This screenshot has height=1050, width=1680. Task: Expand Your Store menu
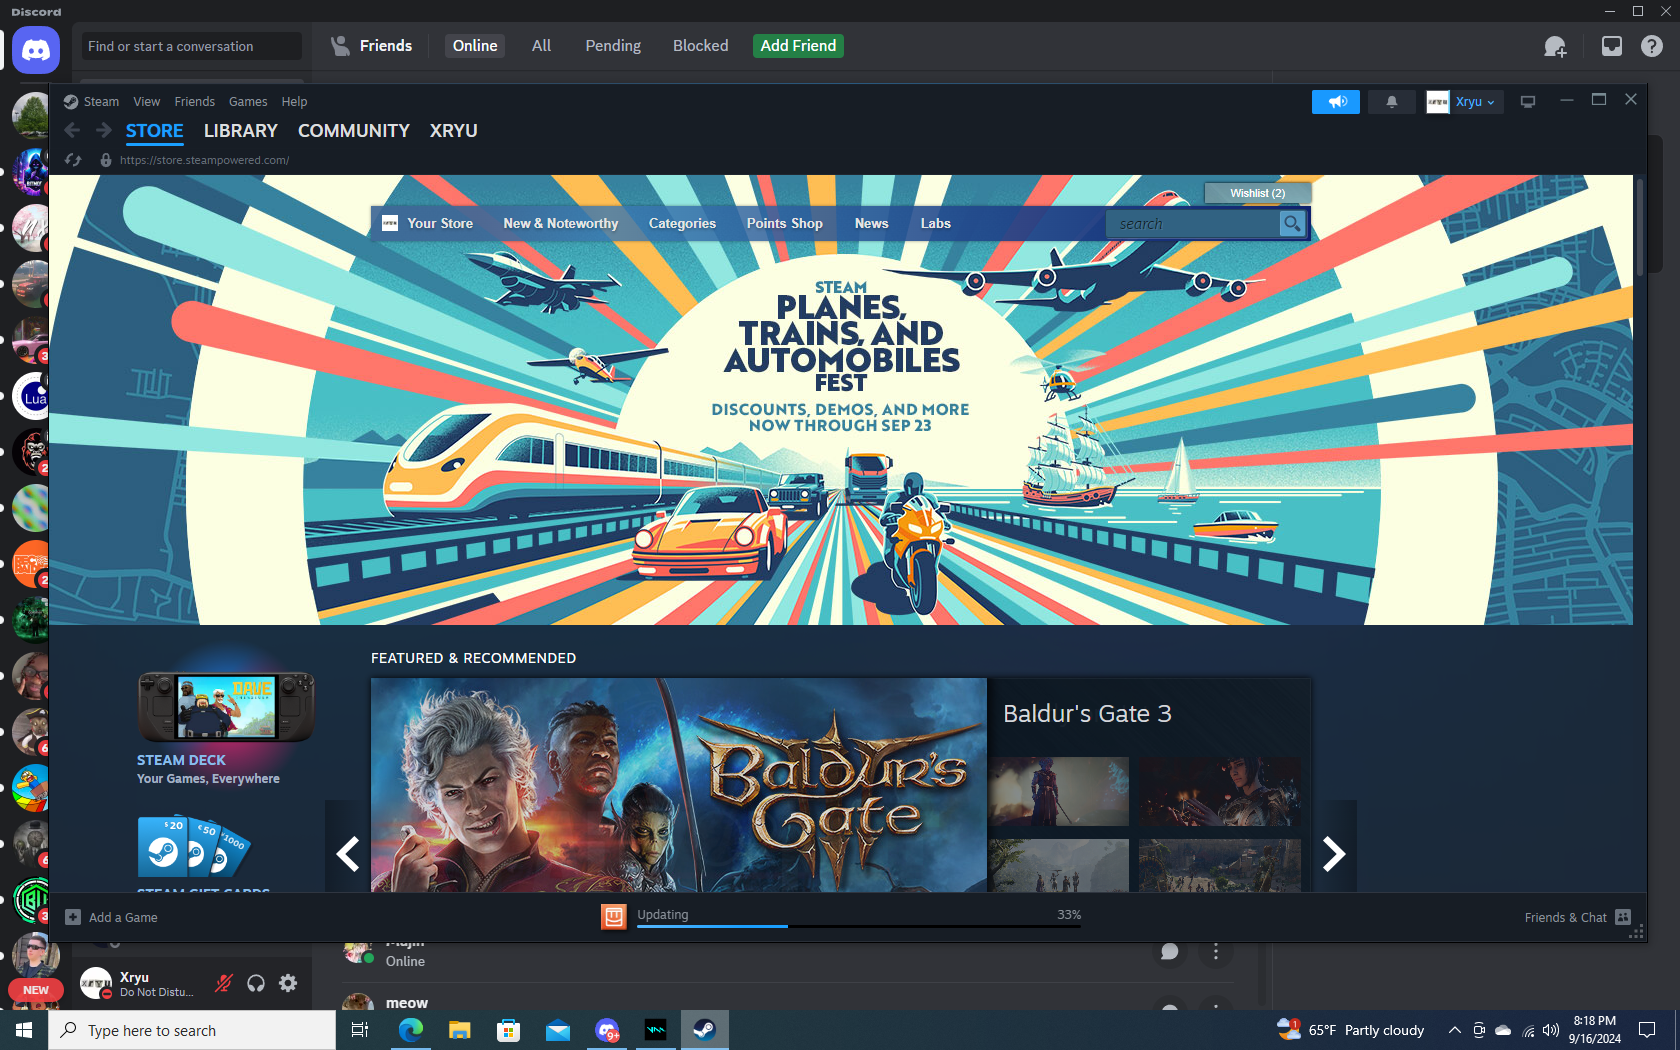(x=440, y=224)
